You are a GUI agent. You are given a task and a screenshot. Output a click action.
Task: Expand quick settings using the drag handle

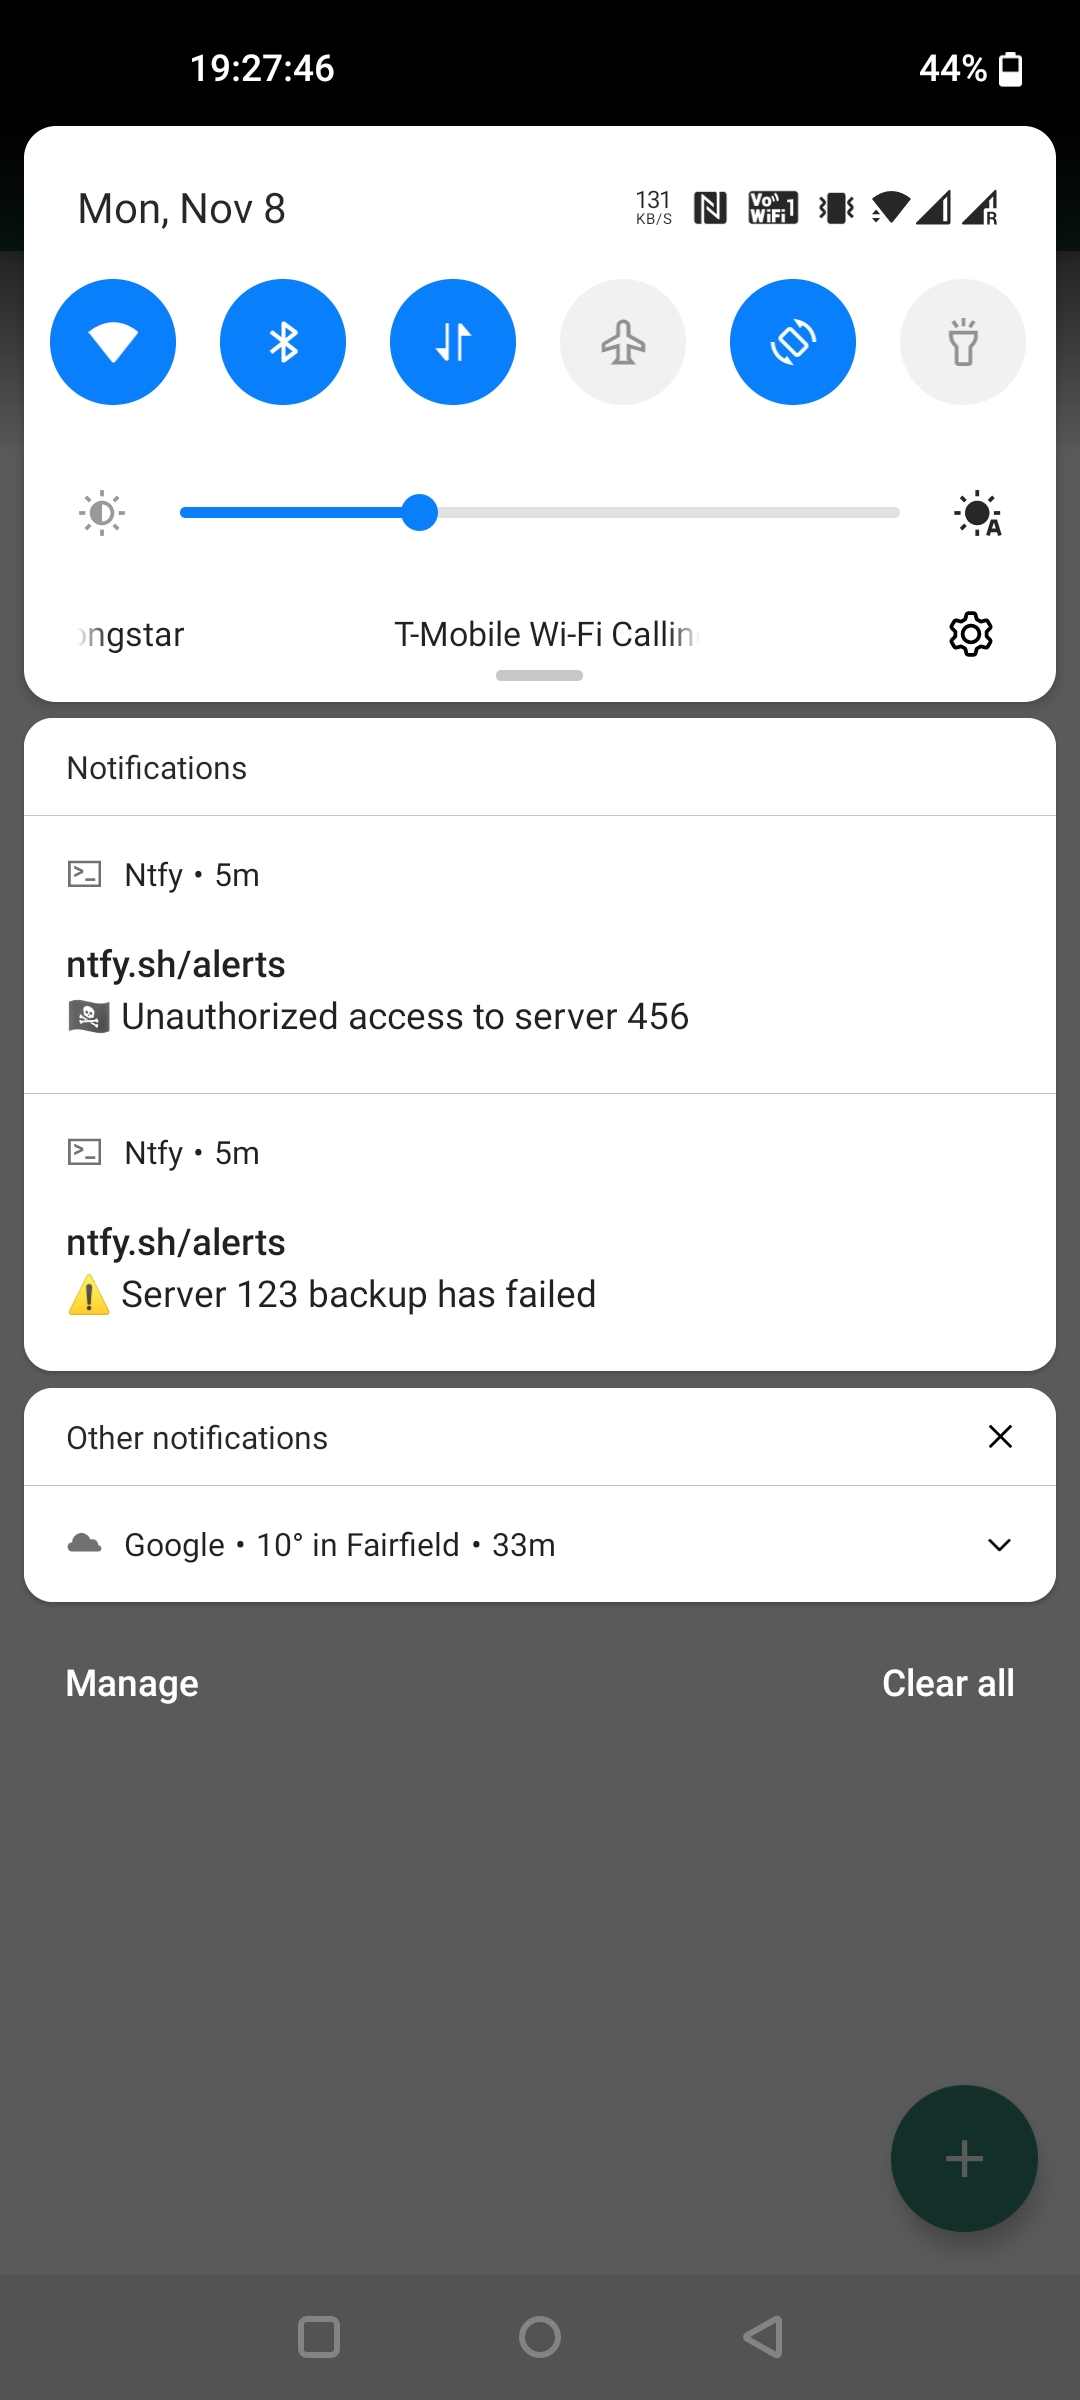coord(539,676)
